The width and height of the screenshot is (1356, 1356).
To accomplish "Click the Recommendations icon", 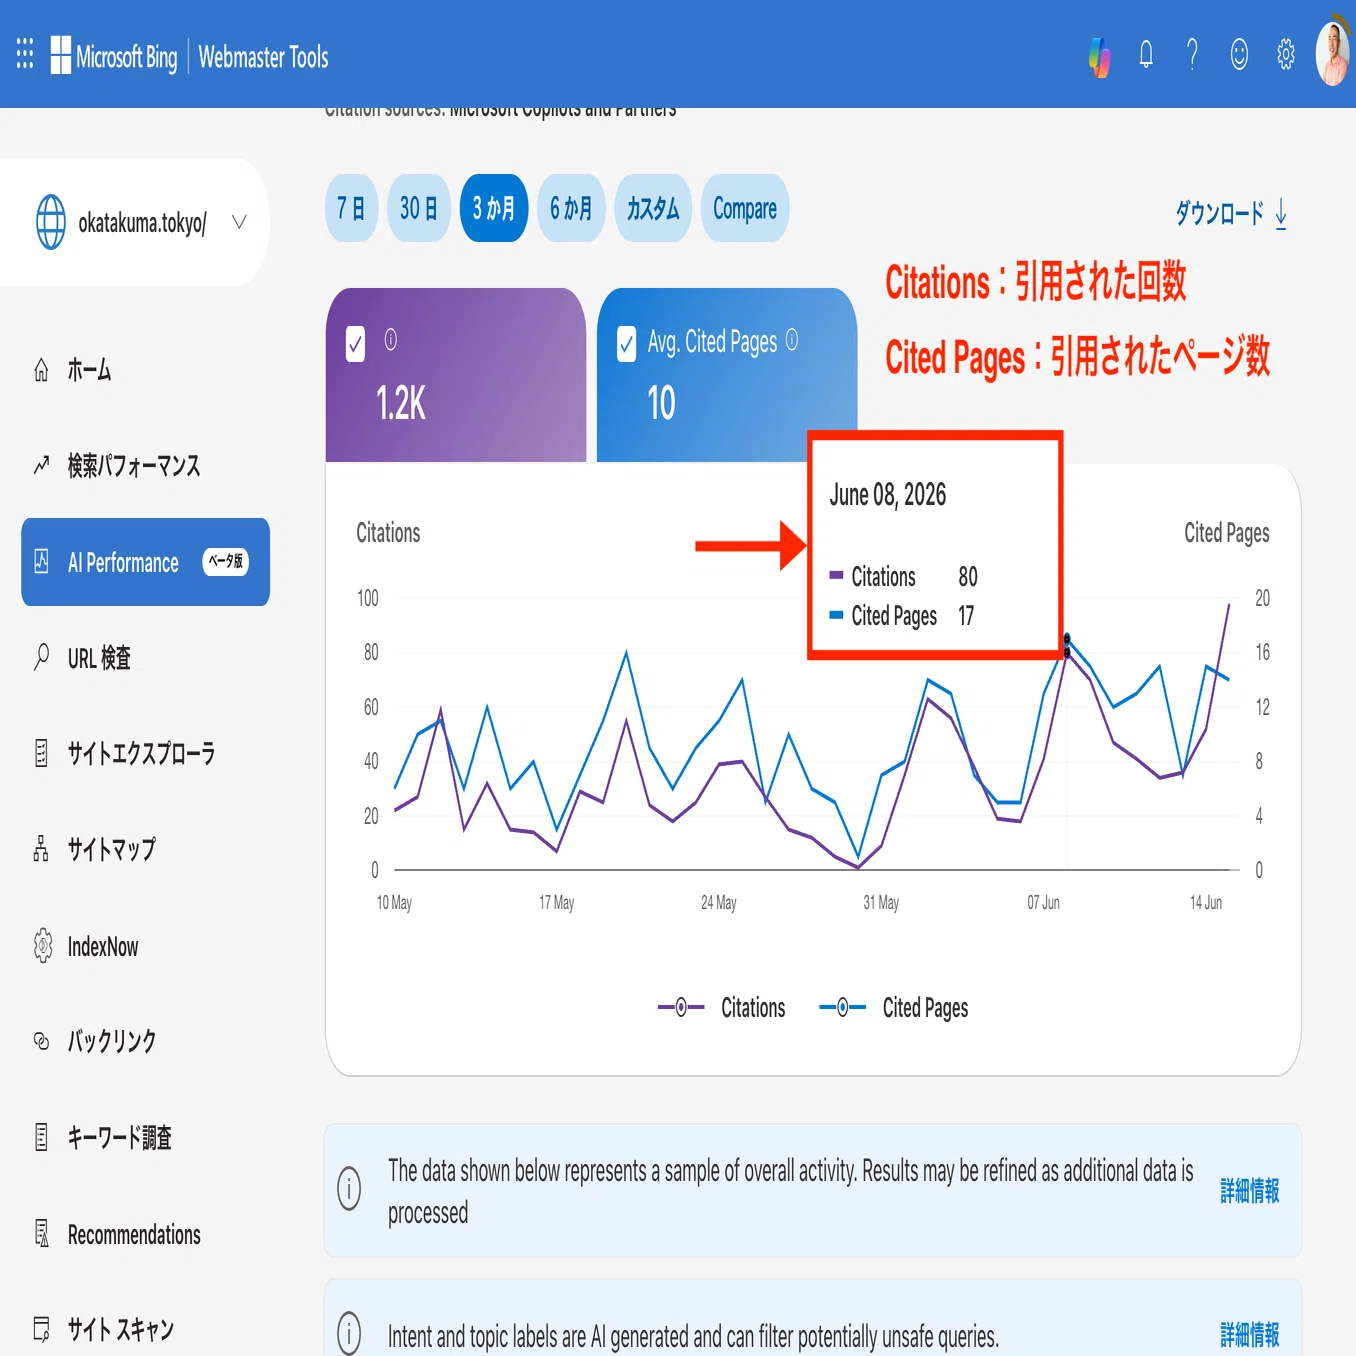I will [41, 1233].
